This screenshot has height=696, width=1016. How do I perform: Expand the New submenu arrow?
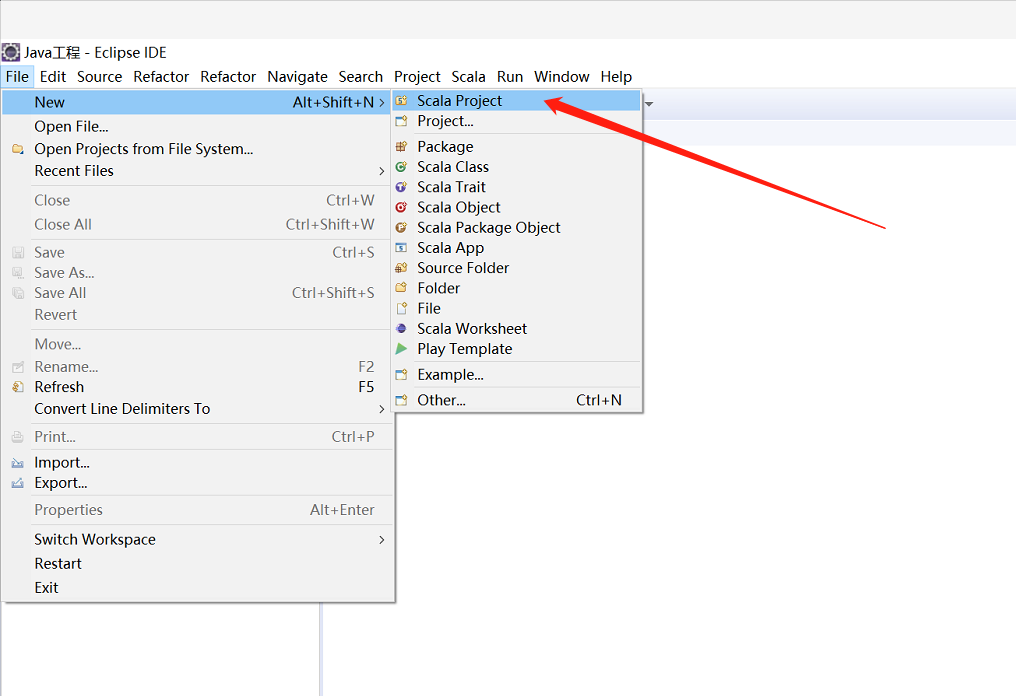coord(382,102)
